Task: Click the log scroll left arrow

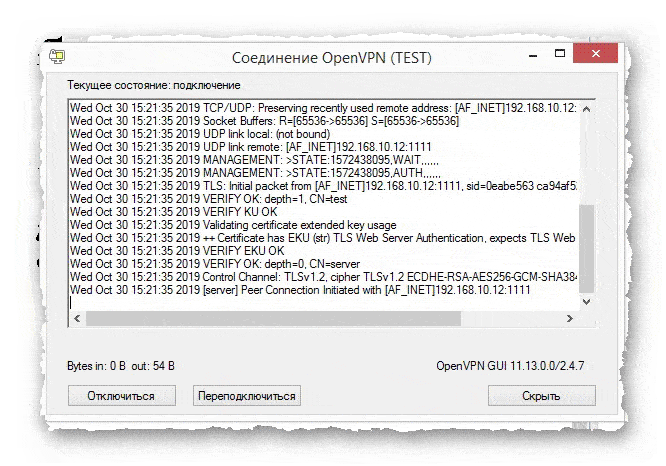Action: 77,318
